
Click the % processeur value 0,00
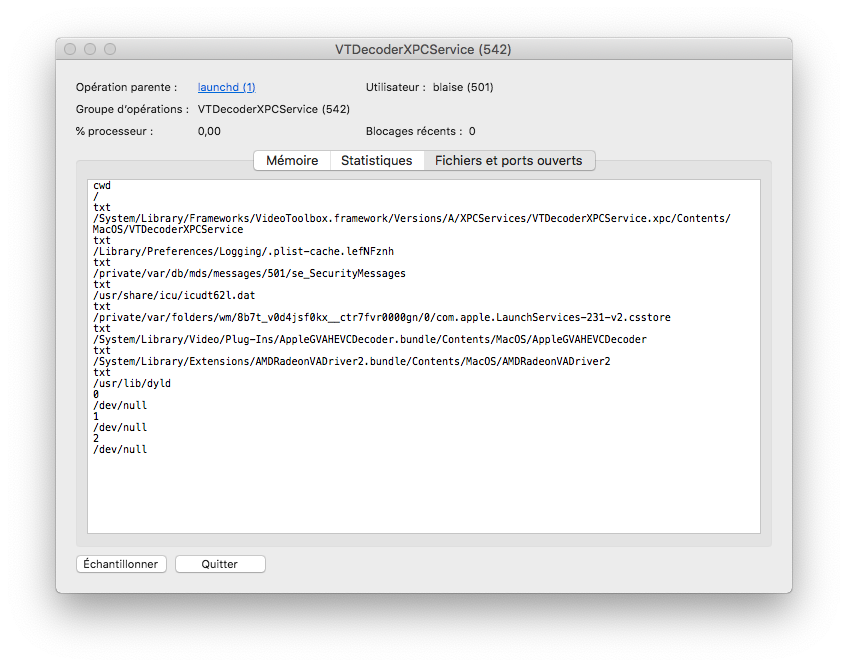coord(209,131)
